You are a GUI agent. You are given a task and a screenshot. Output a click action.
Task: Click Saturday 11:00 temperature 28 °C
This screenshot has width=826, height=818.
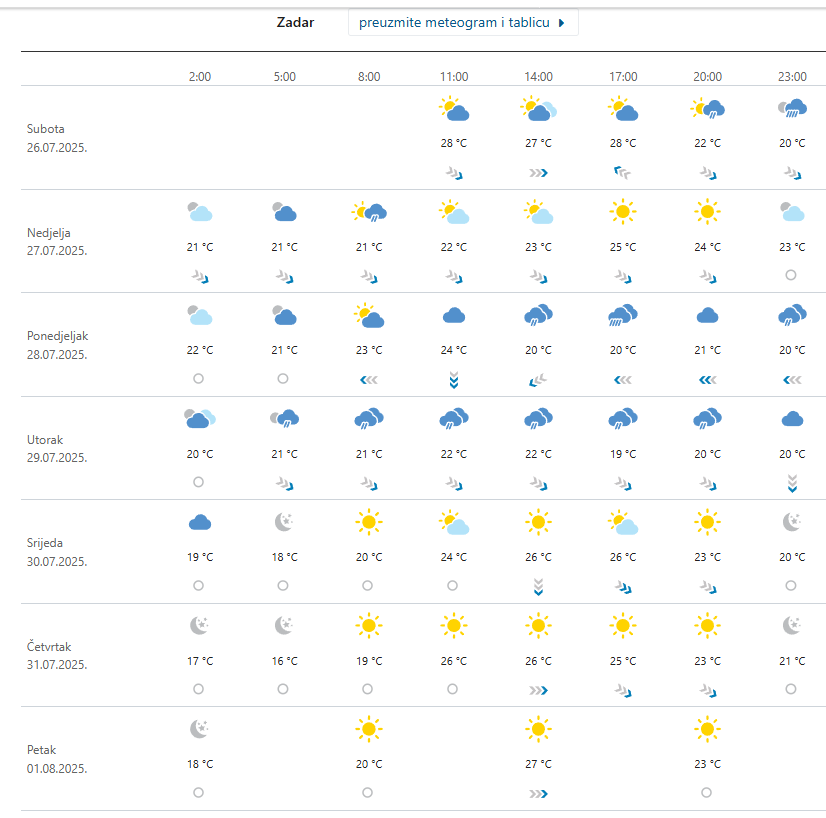[454, 143]
